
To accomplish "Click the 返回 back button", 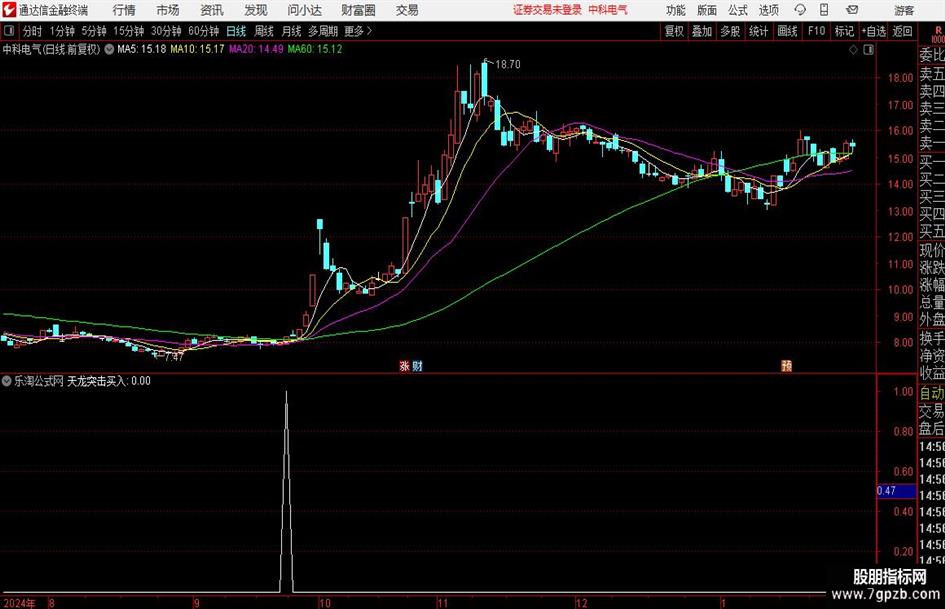I will (902, 31).
